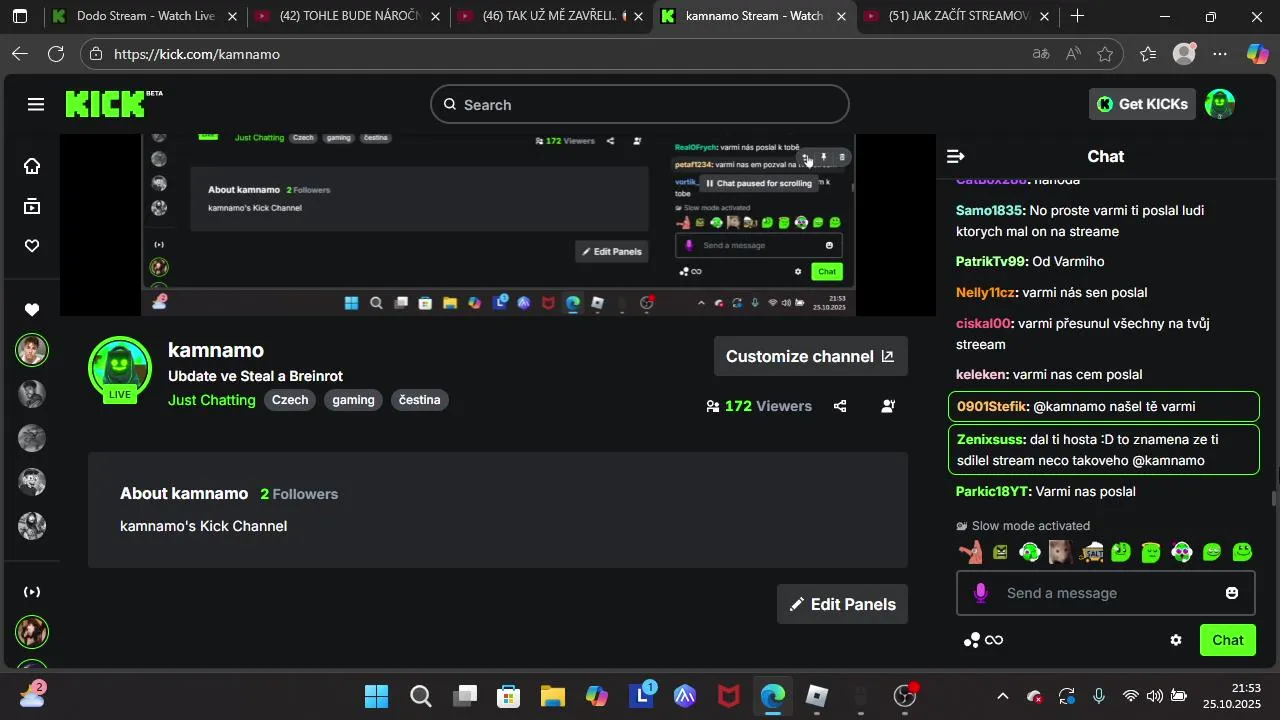
Task: Refresh the page
Action: point(56,54)
